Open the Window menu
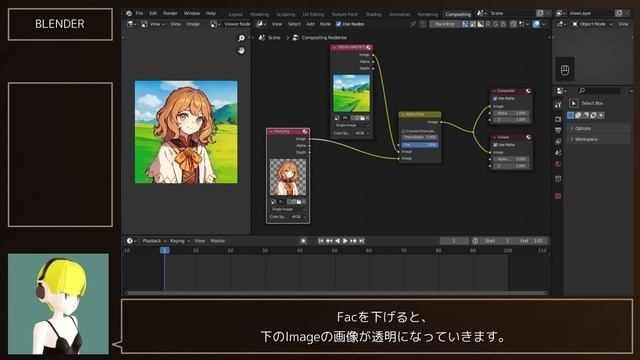 (191, 13)
